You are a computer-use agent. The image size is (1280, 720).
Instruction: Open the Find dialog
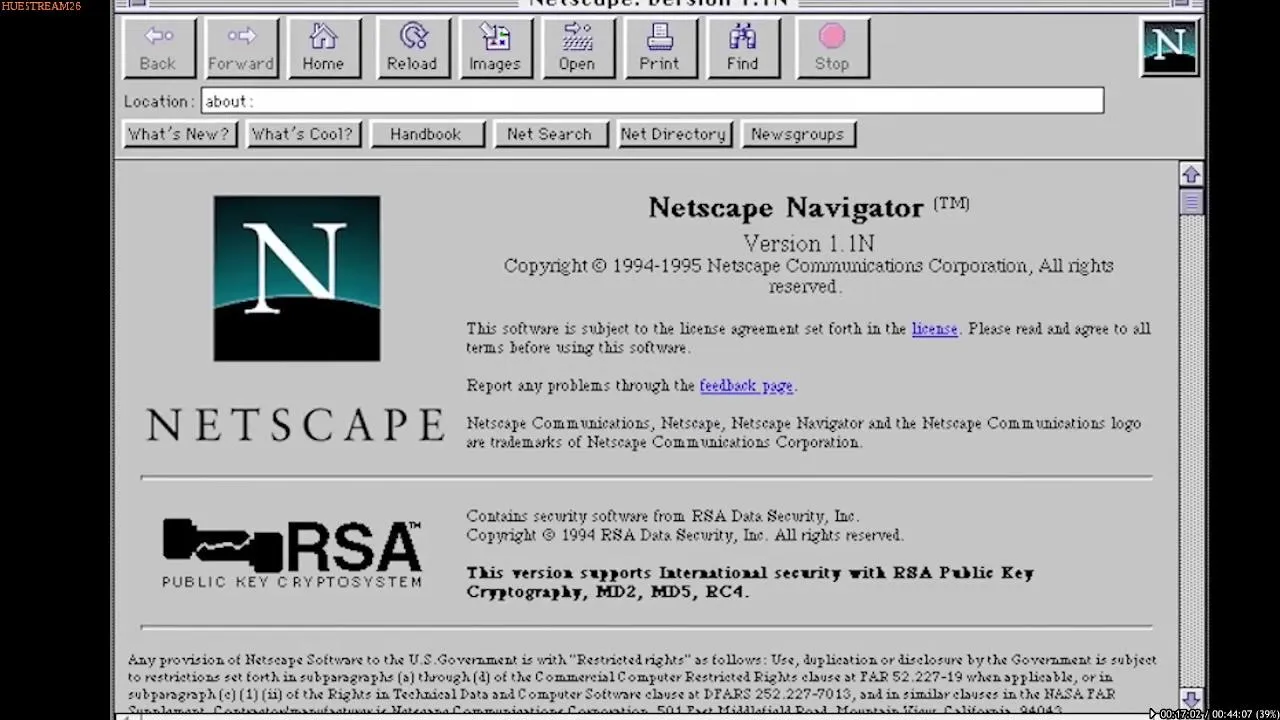(x=743, y=48)
